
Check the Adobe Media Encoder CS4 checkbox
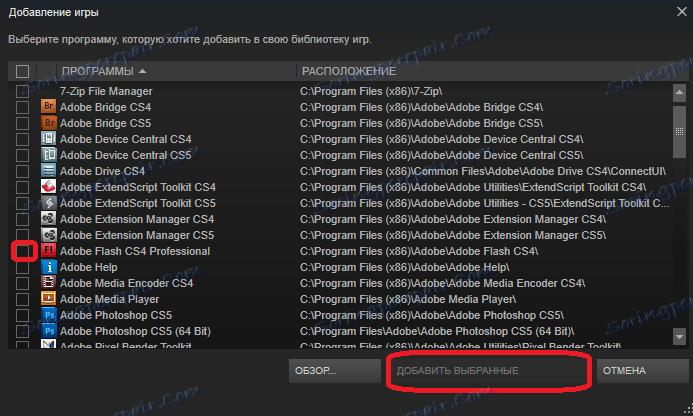click(x=23, y=283)
